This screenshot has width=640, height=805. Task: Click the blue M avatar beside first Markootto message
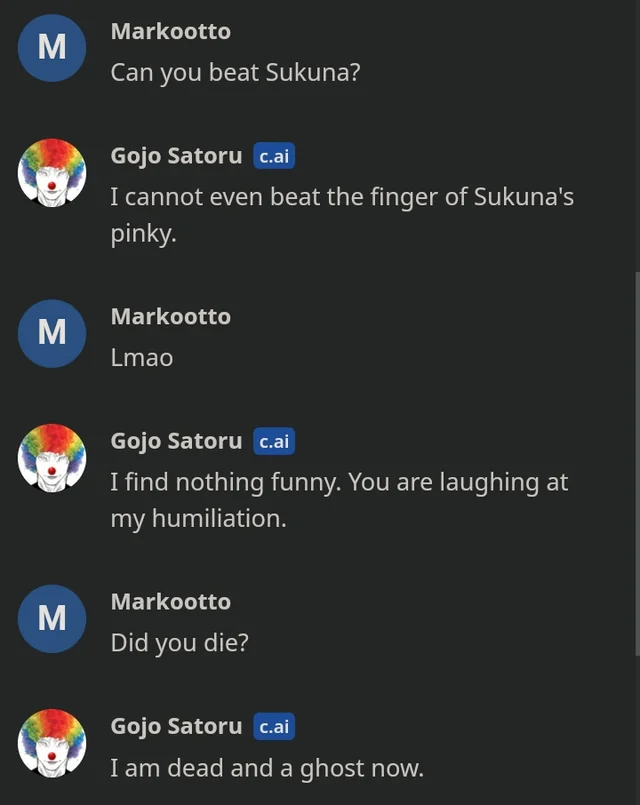51,47
